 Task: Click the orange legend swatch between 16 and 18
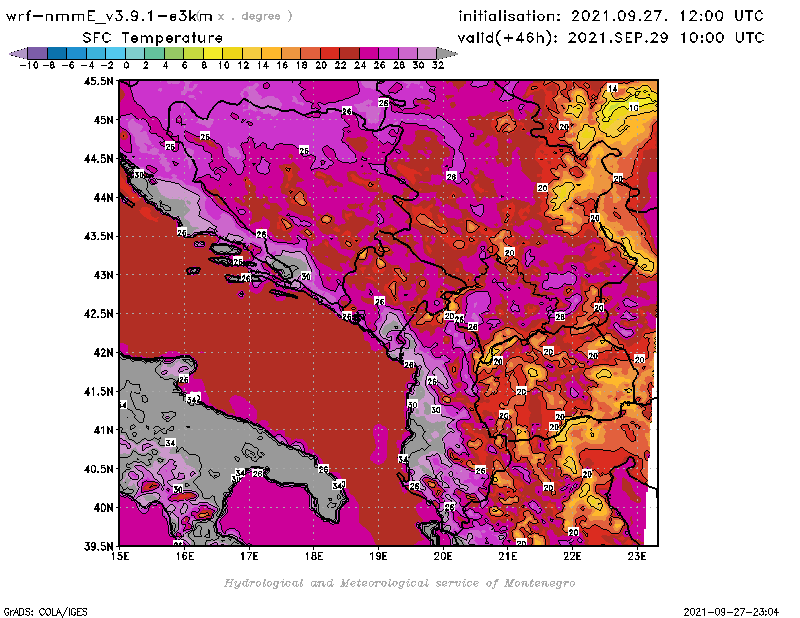click(x=291, y=53)
